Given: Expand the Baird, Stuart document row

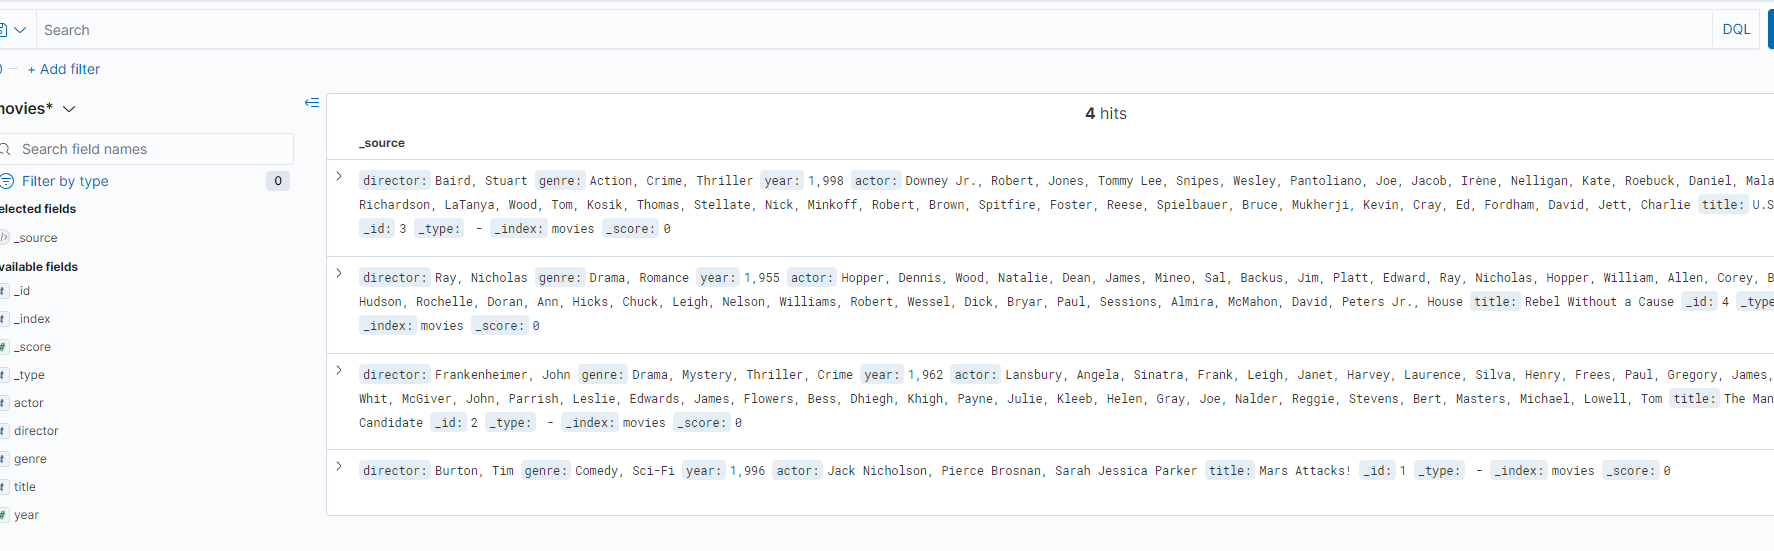Looking at the screenshot, I should coord(339,177).
